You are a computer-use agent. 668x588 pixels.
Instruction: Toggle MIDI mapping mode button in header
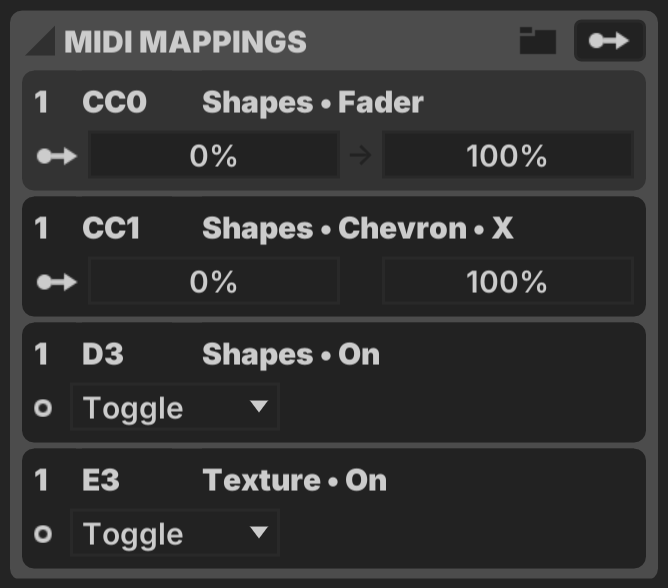point(610,41)
